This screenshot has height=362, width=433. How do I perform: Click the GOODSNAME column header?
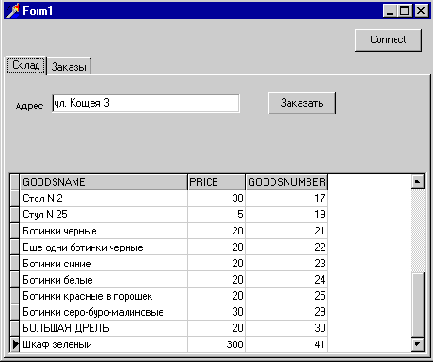[104, 182]
